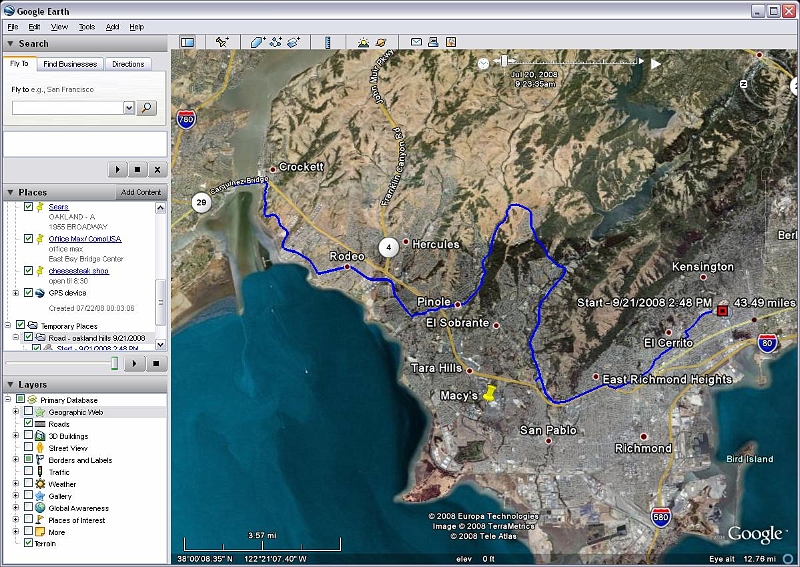This screenshot has width=800, height=567.
Task: Open the Sears placemark link
Action: click(58, 207)
